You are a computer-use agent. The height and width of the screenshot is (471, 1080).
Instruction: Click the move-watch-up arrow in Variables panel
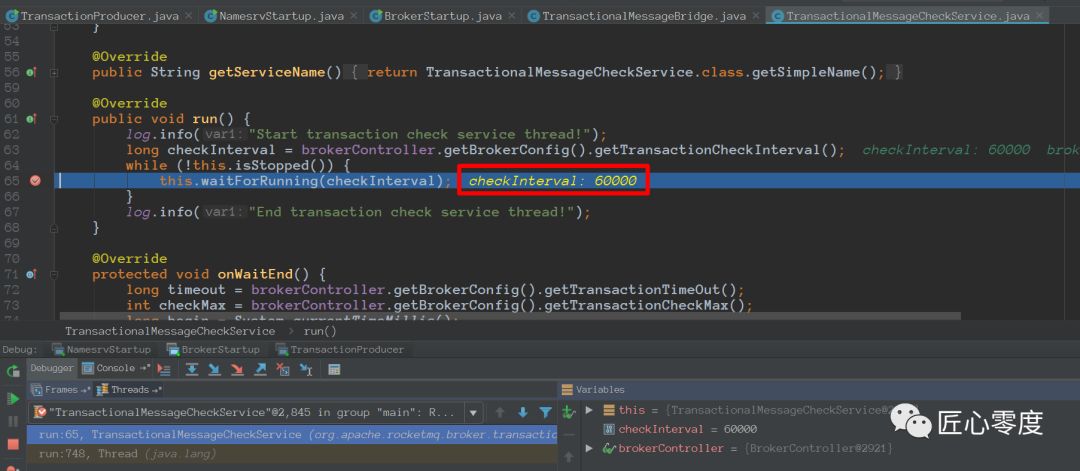click(568, 456)
